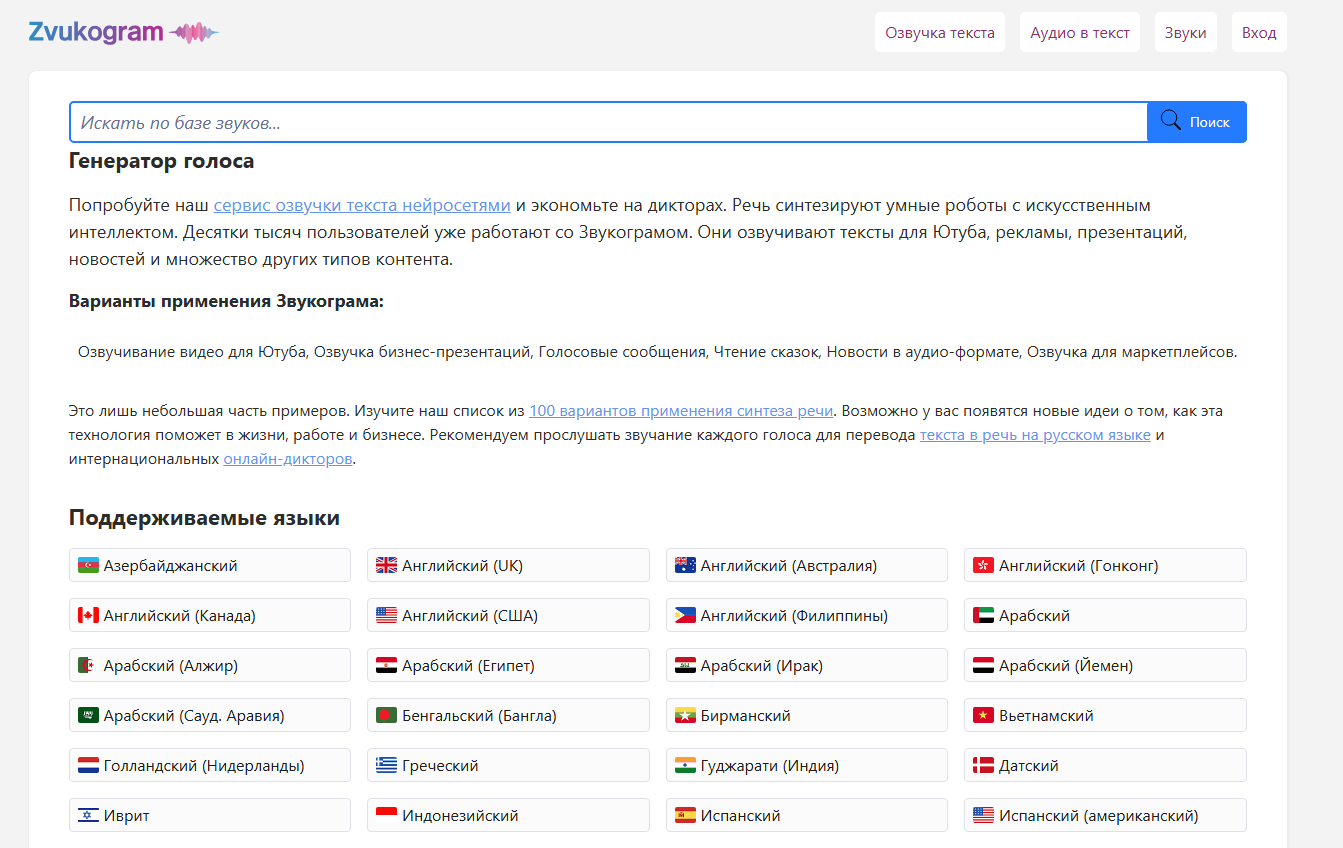Select the Azerbaijani flag language item
This screenshot has height=848, width=1343.
209,565
